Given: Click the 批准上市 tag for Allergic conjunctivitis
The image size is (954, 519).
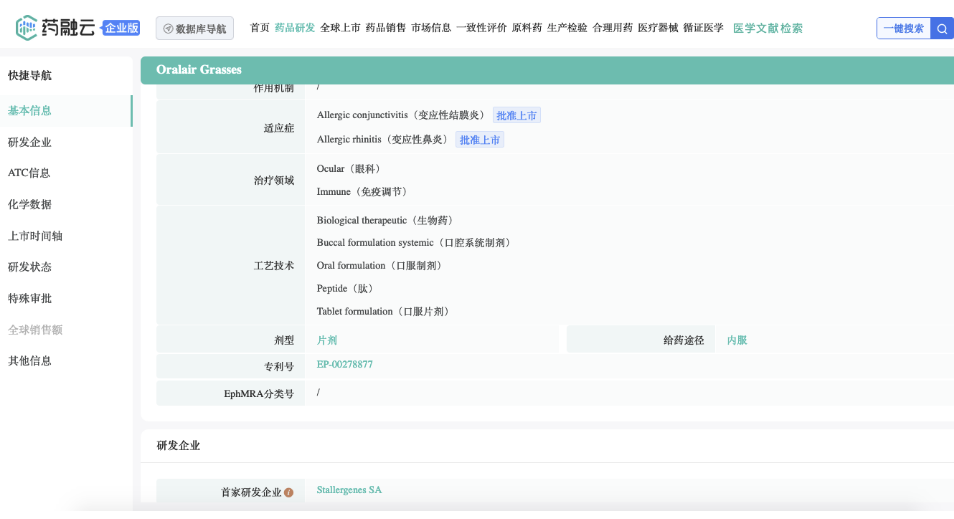Looking at the screenshot, I should [x=516, y=116].
